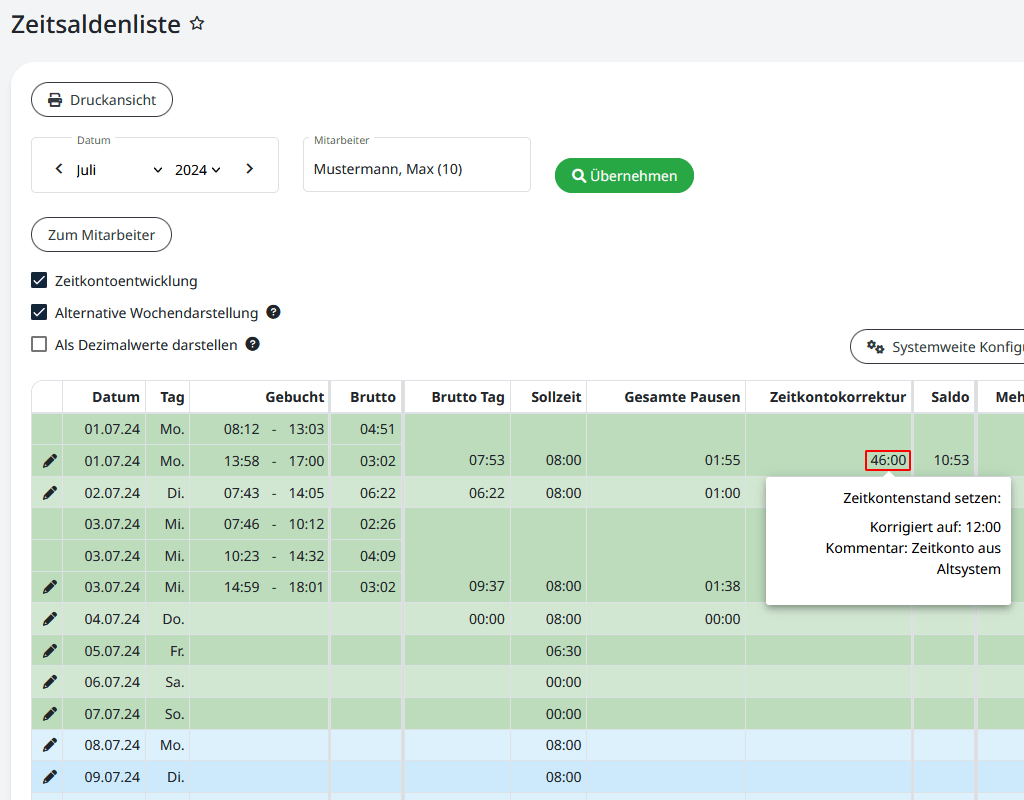The width and height of the screenshot is (1024, 800).
Task: Open Systemweite Konfiguration settings
Action: [x=940, y=347]
